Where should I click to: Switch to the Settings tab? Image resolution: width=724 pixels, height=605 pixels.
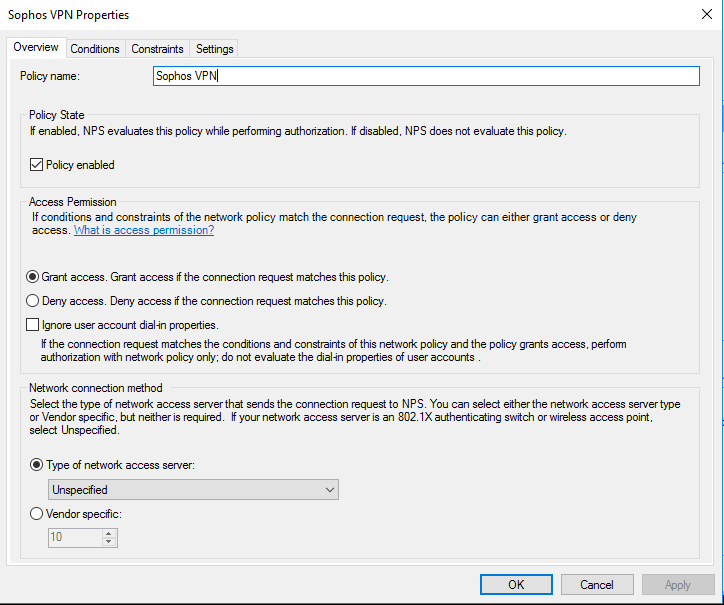[214, 49]
